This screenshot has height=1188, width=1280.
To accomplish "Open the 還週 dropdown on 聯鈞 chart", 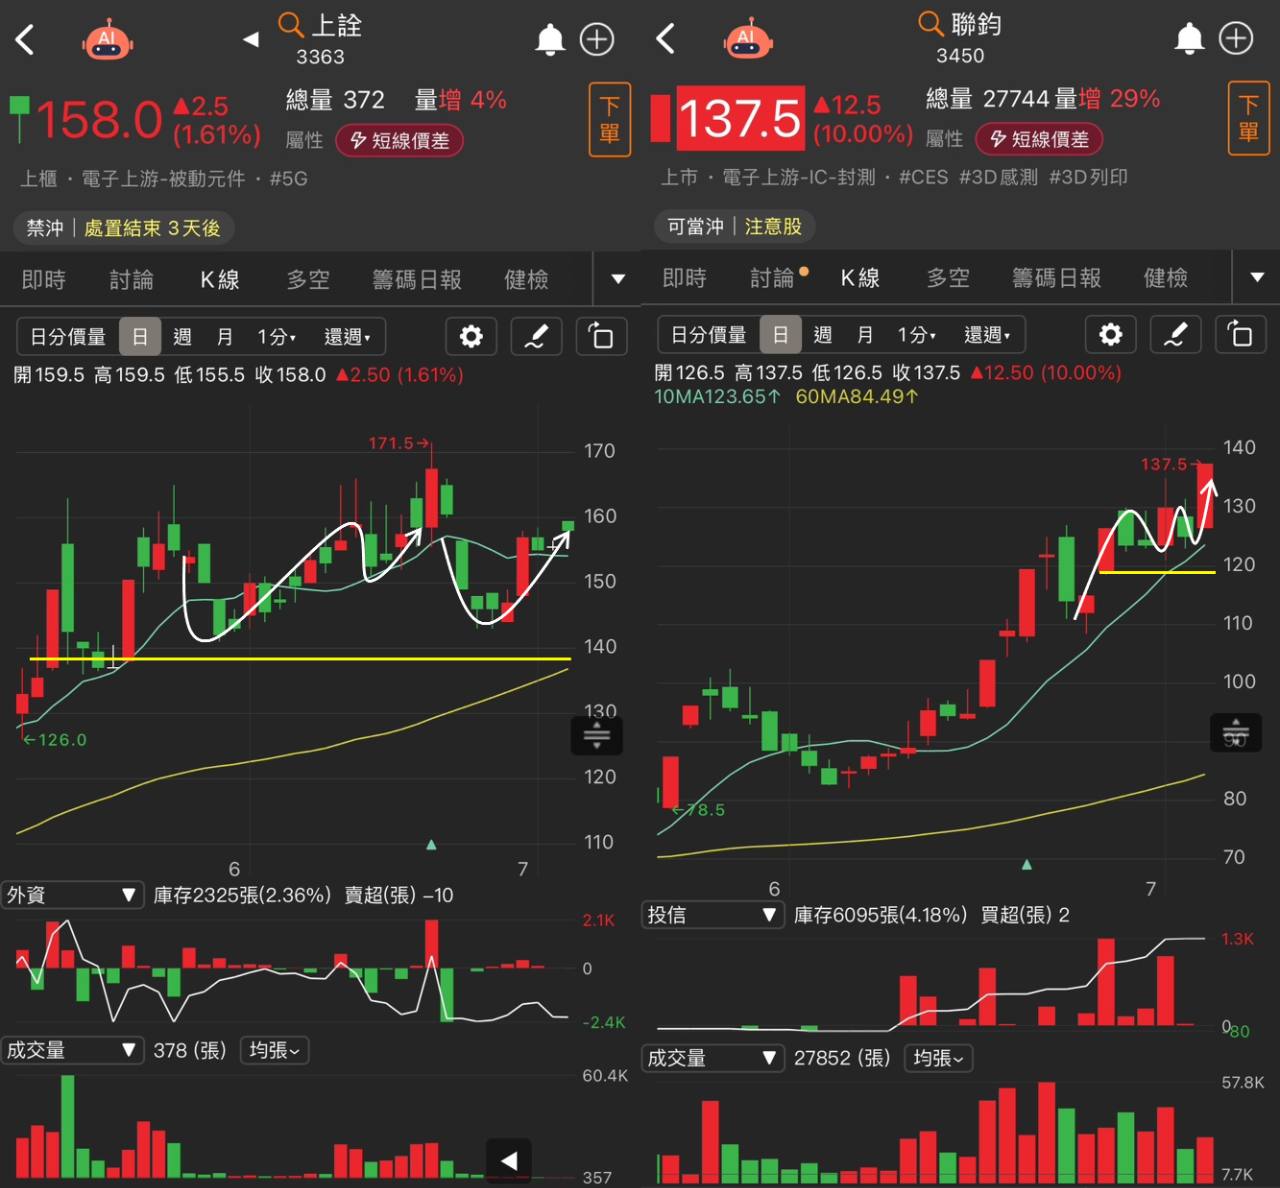I will pos(987,335).
